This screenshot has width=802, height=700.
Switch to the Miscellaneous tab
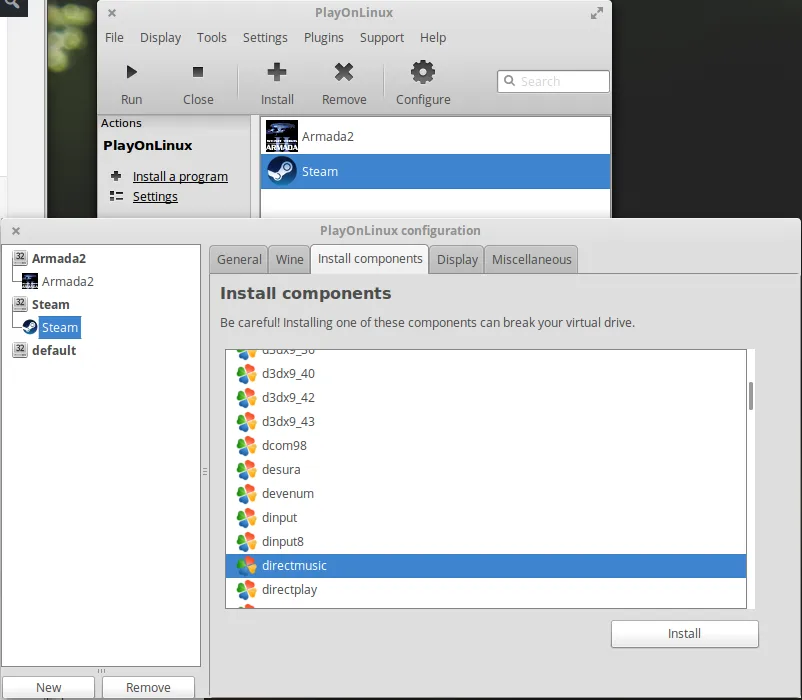pyautogui.click(x=531, y=259)
